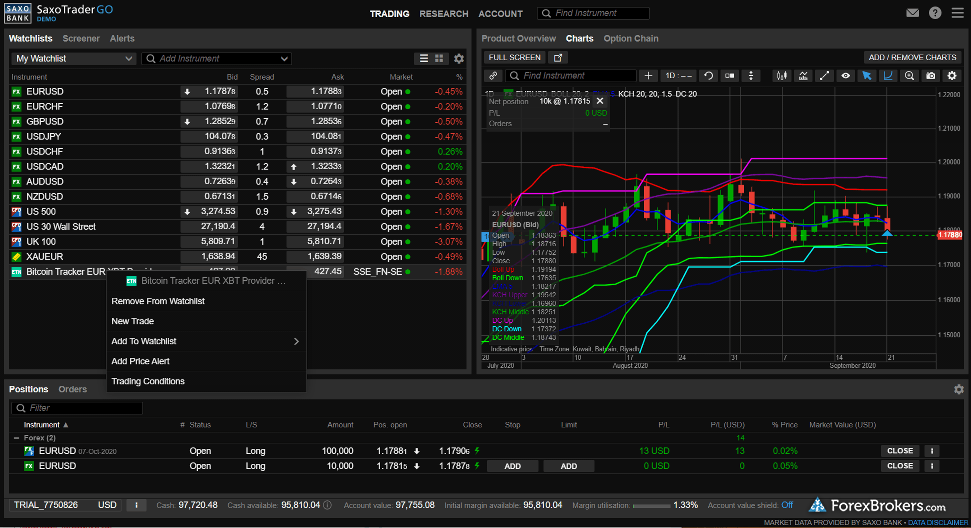Image resolution: width=971 pixels, height=528 pixels.
Task: Add a limit to 10,000 EURUSD position
Action: (568, 466)
